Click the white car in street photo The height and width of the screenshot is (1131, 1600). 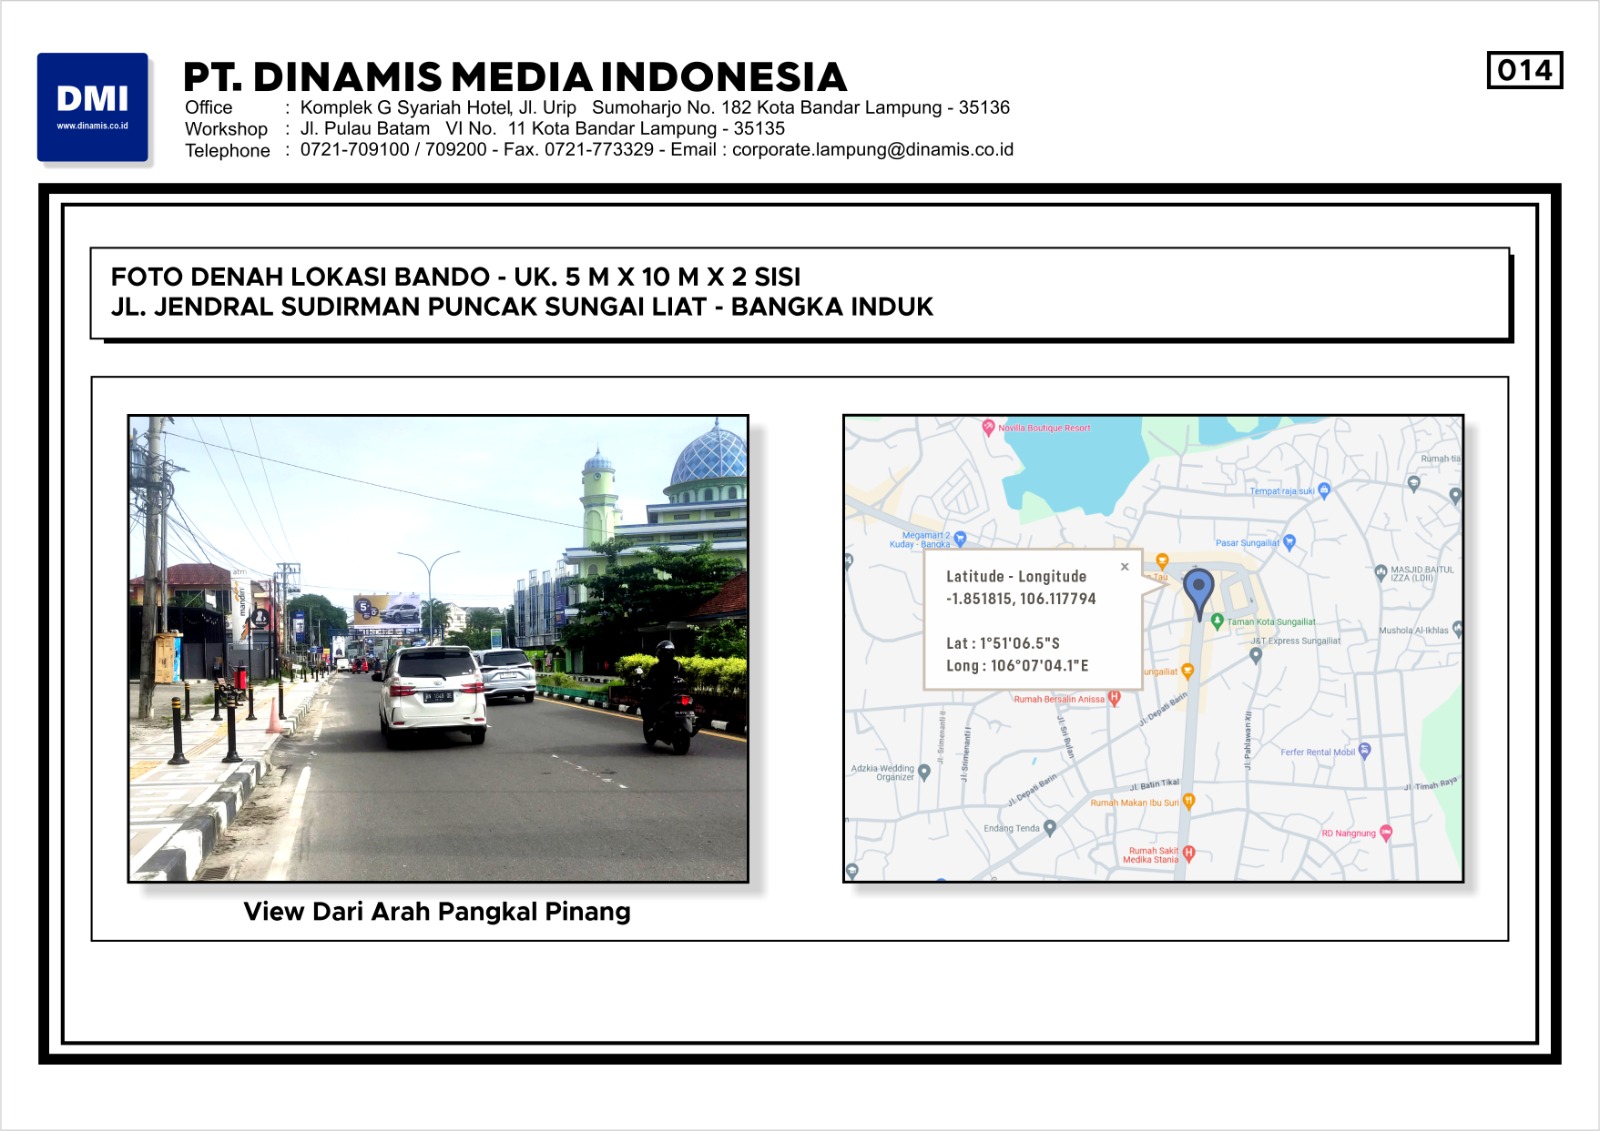tap(433, 696)
